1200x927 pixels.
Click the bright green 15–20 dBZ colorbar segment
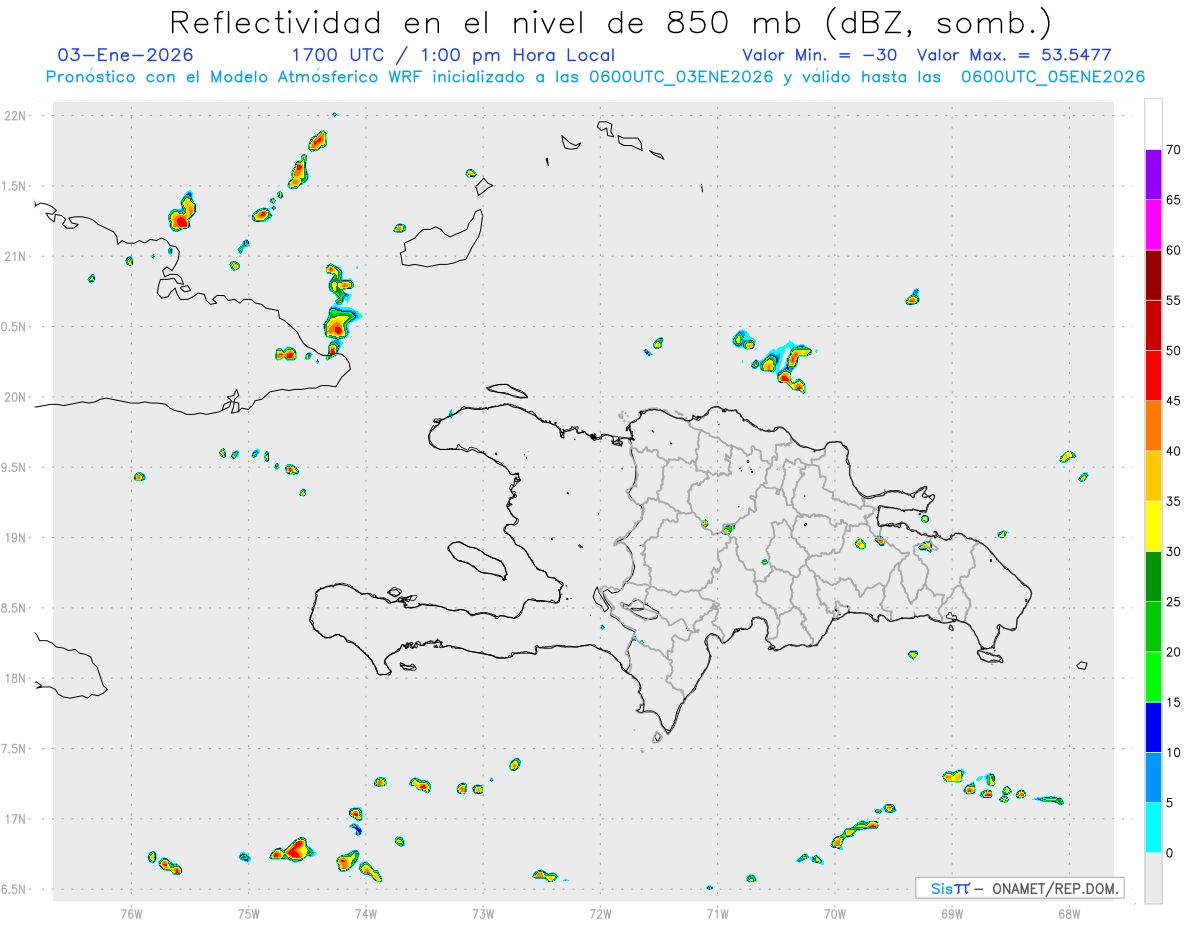click(x=1153, y=677)
